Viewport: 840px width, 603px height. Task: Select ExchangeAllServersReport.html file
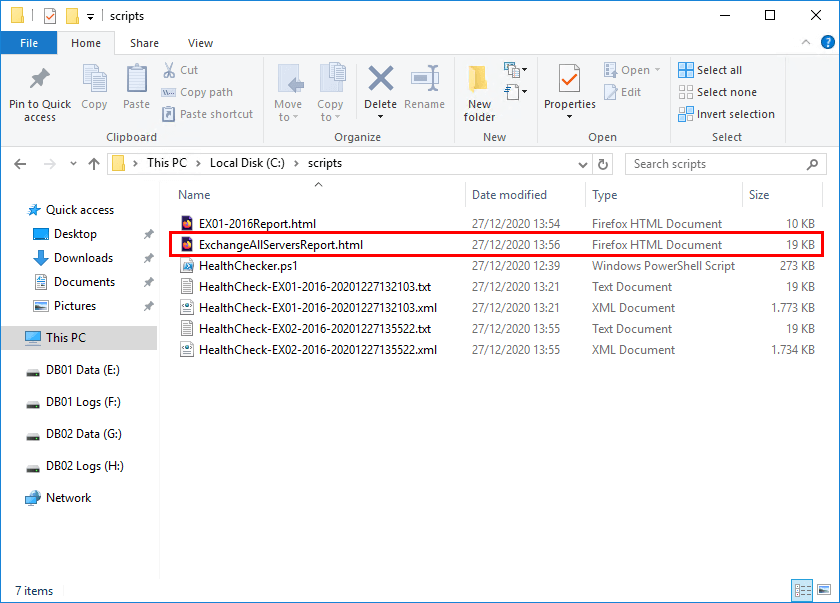pyautogui.click(x=497, y=245)
